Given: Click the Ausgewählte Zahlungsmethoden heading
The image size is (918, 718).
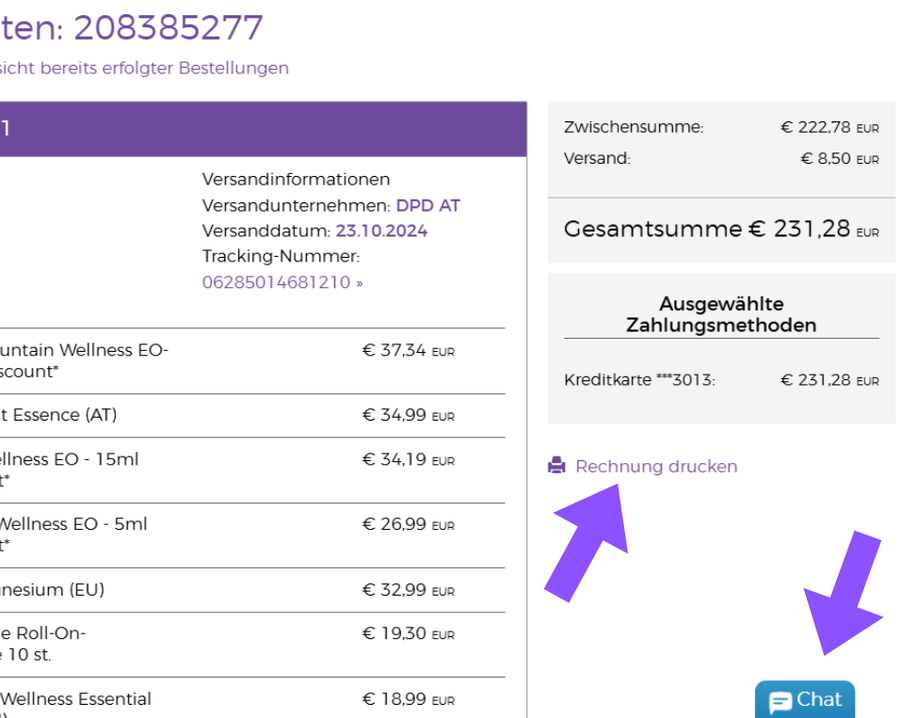Looking at the screenshot, I should click(721, 314).
